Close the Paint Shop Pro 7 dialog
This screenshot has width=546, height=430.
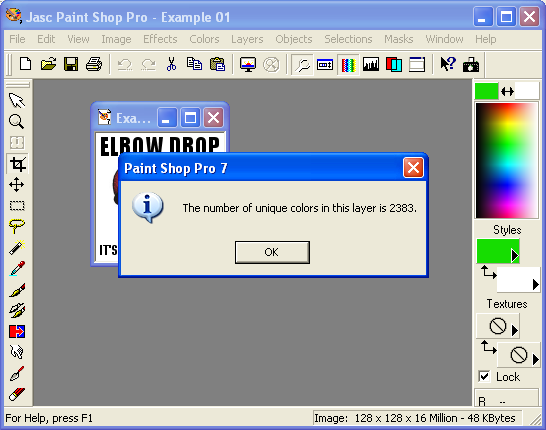point(413,168)
